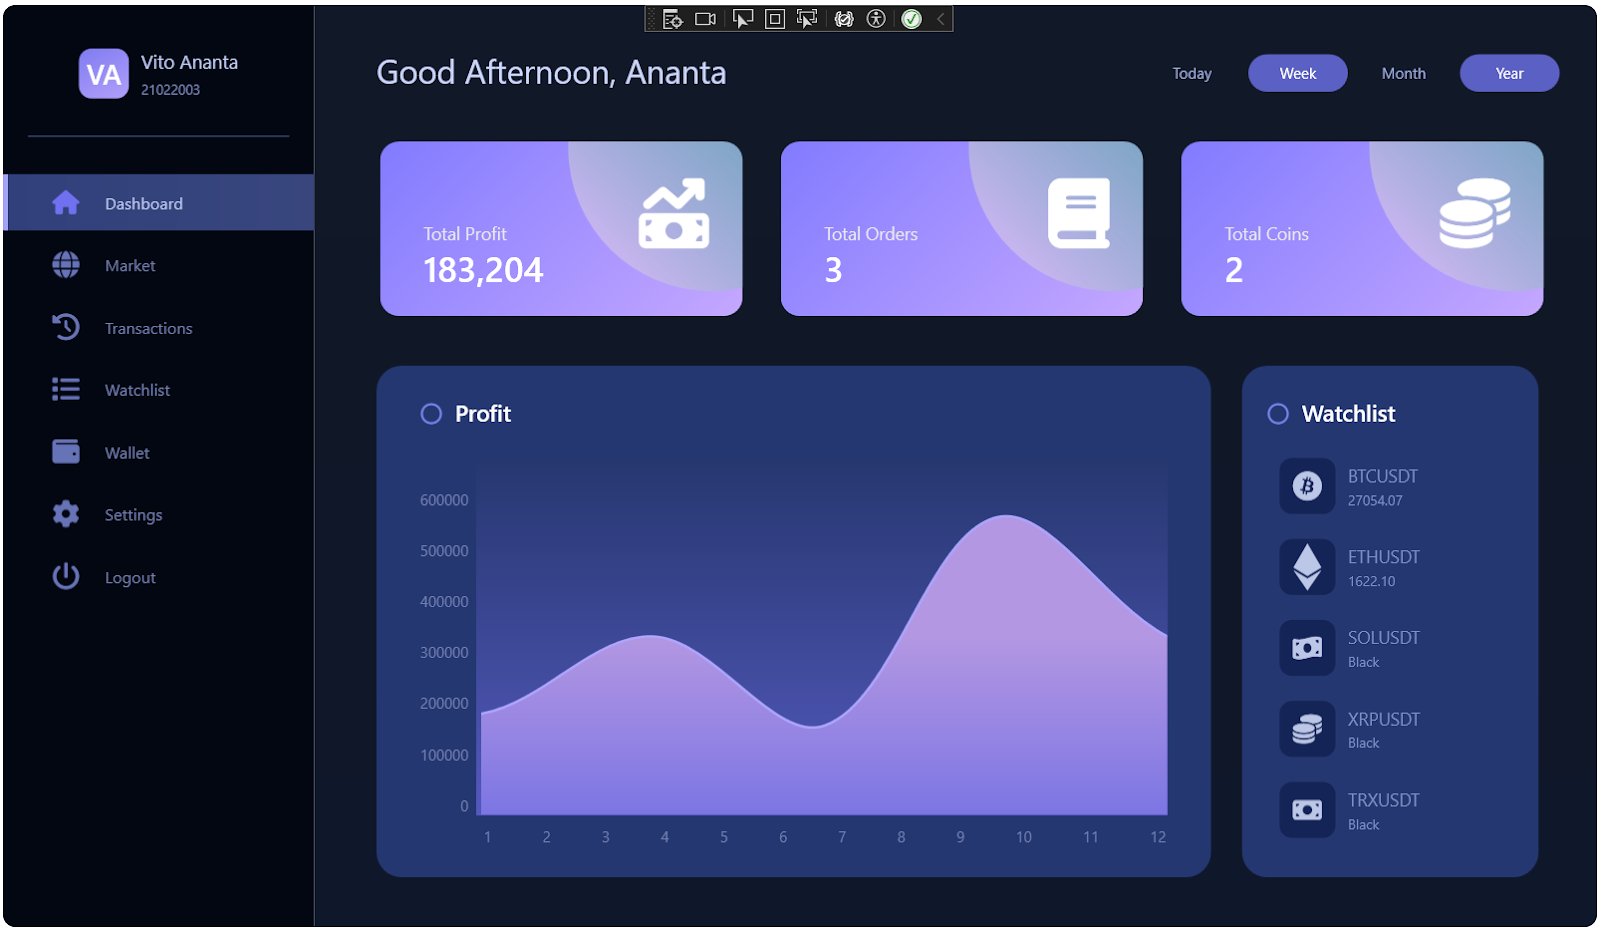
Task: Click the video camera icon in debug toolbar
Action: (x=706, y=19)
